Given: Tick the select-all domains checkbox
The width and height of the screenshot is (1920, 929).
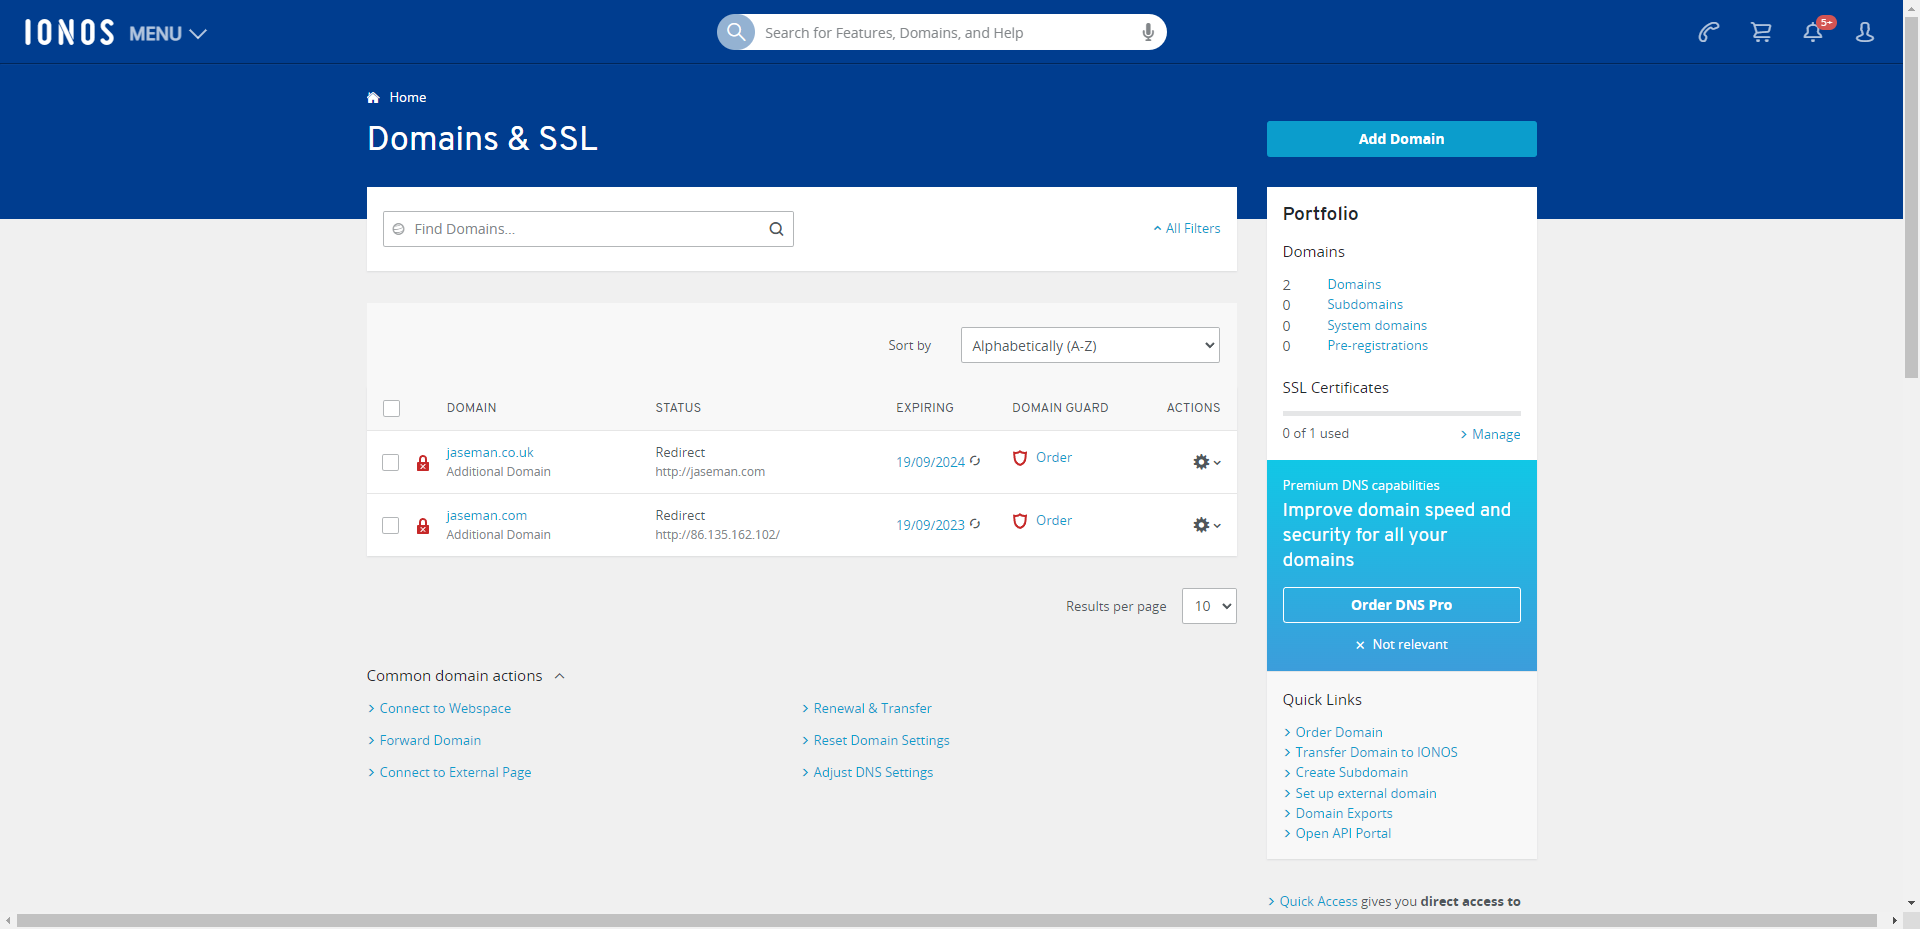Looking at the screenshot, I should tap(391, 408).
